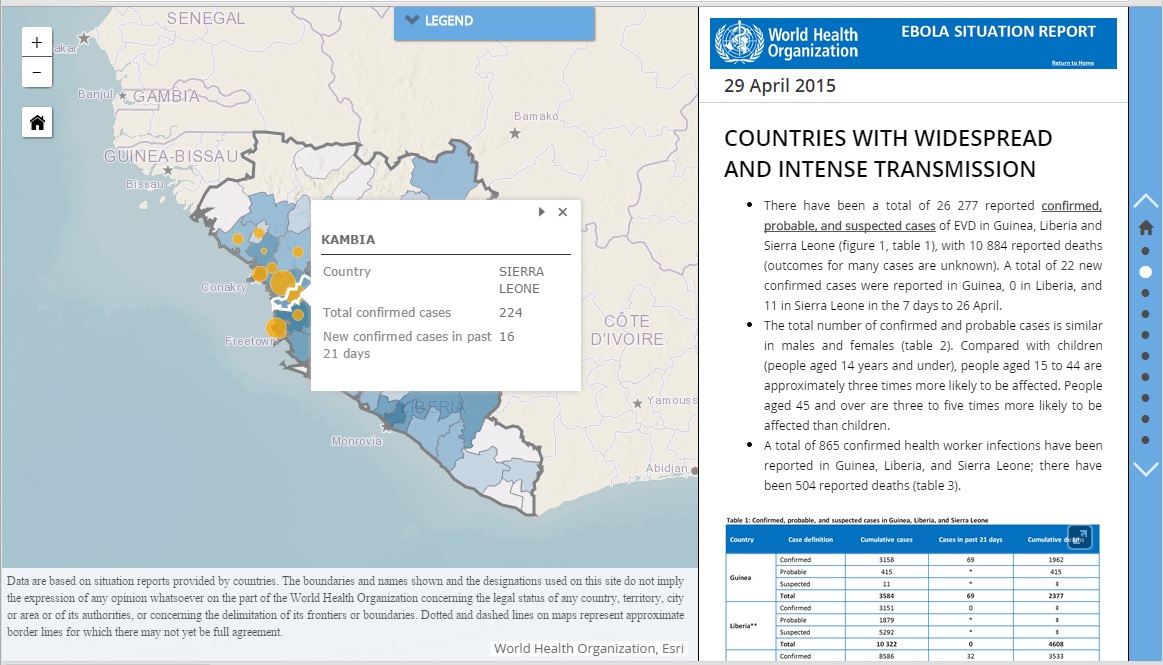Click the World Health Organization logo
The height and width of the screenshot is (665, 1163).
coord(787,43)
